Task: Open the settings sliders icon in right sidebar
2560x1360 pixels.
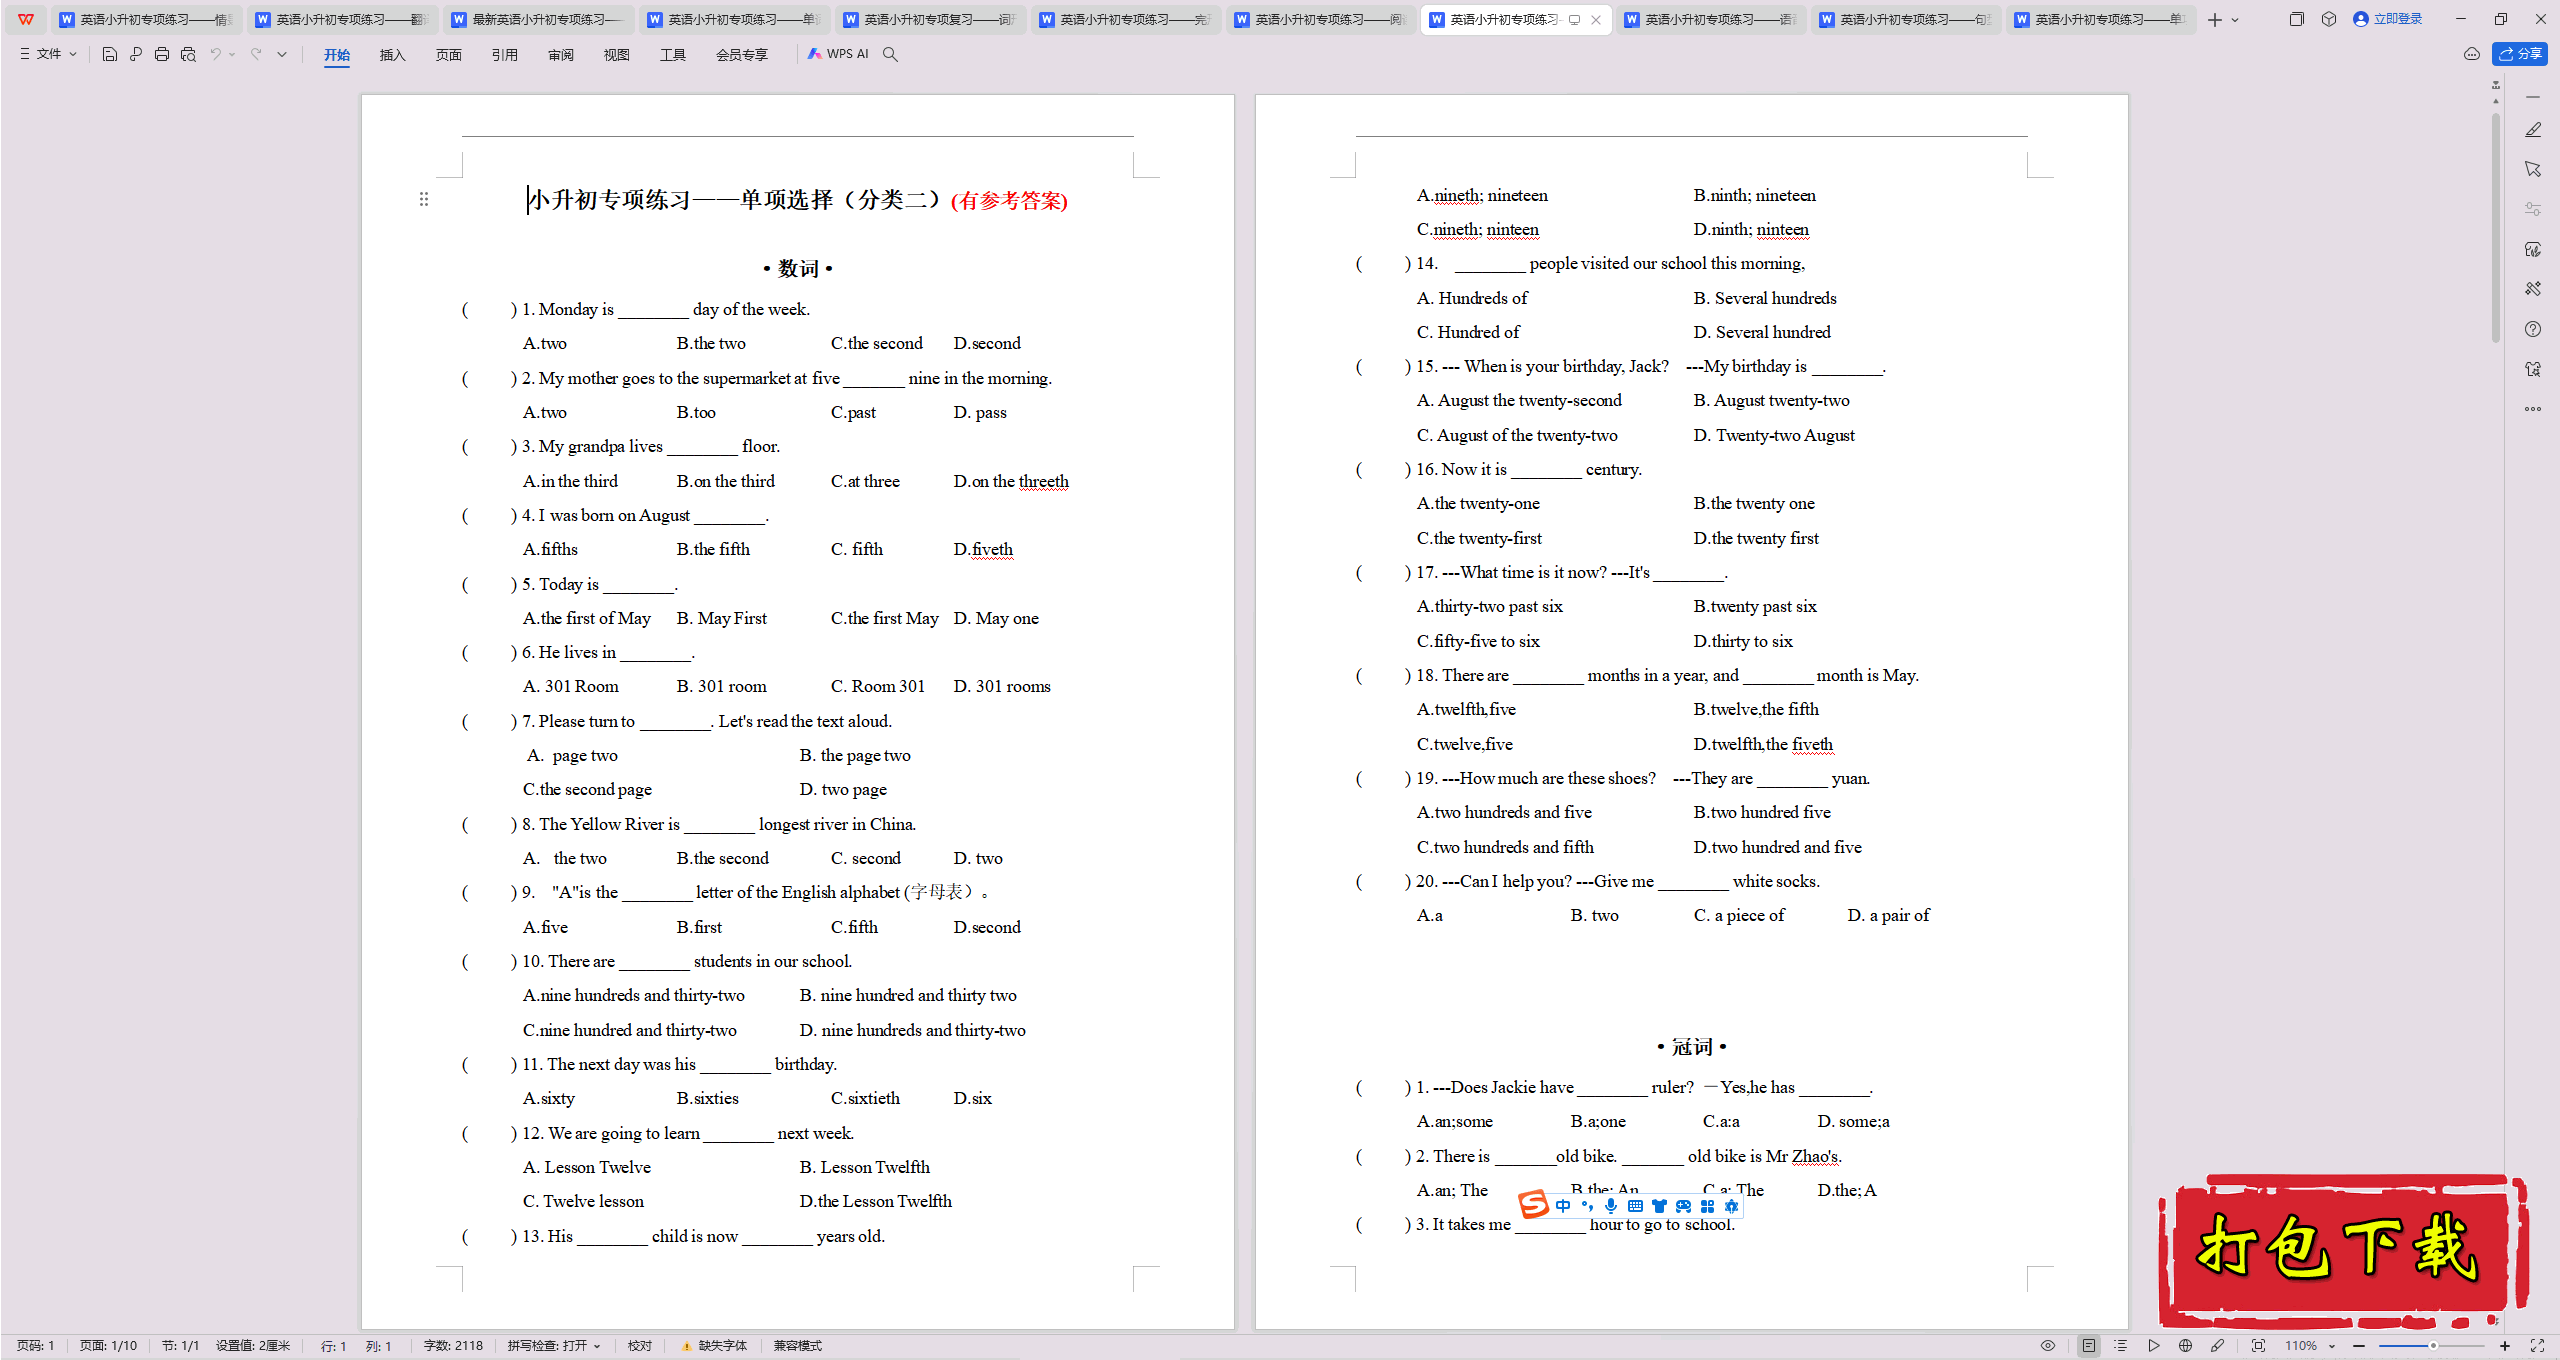Action: (x=2533, y=209)
